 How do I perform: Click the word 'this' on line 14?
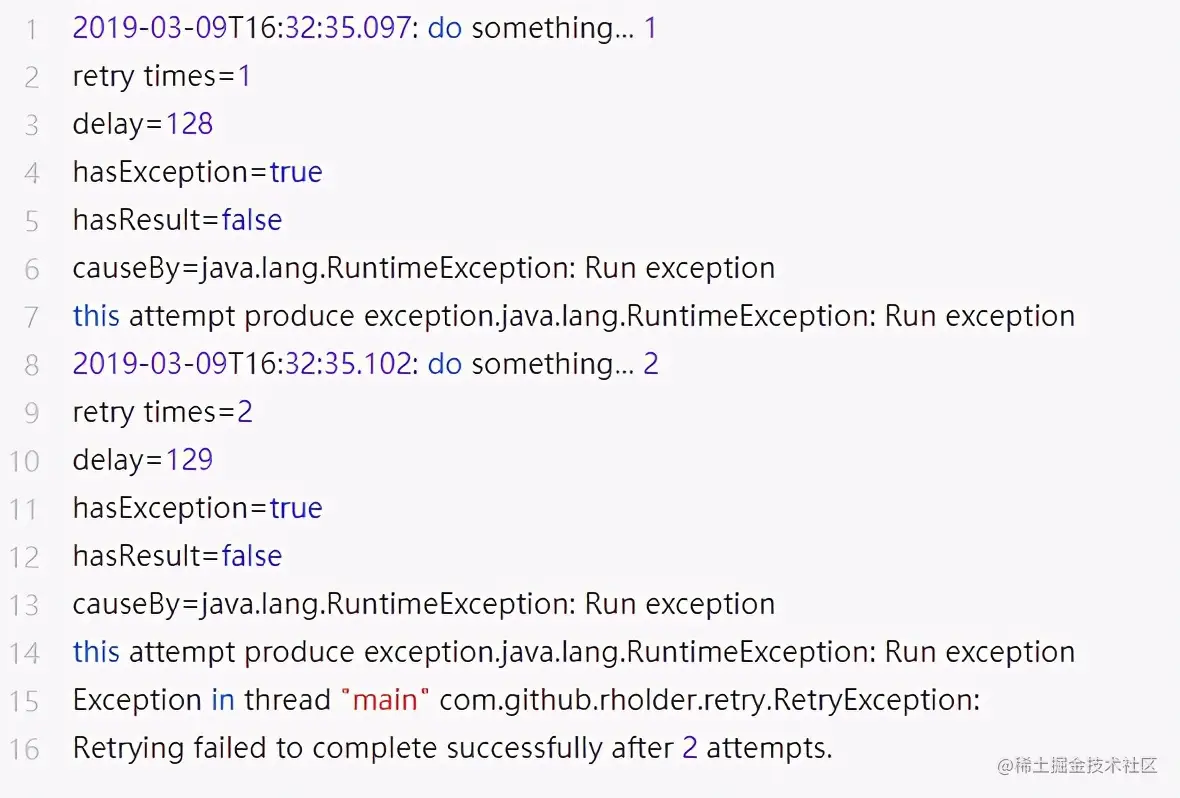(x=96, y=652)
